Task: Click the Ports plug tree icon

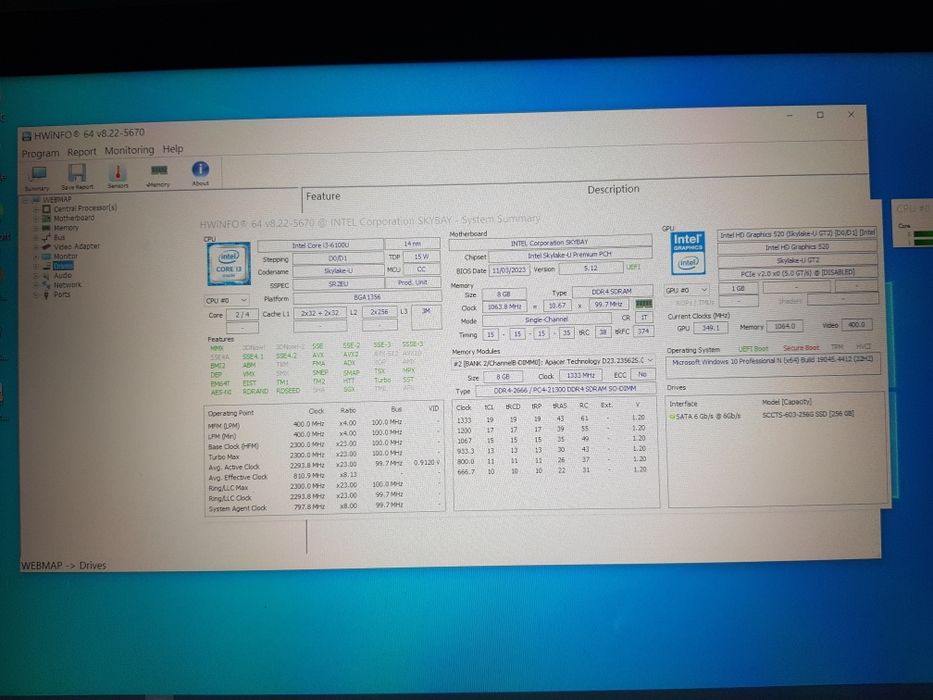Action: 46,295
